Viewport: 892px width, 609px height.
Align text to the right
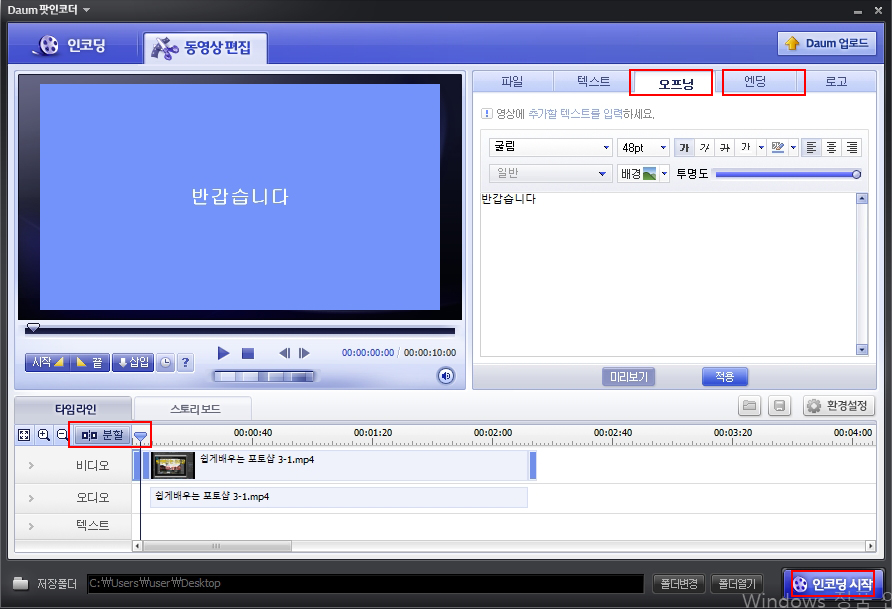click(x=852, y=147)
